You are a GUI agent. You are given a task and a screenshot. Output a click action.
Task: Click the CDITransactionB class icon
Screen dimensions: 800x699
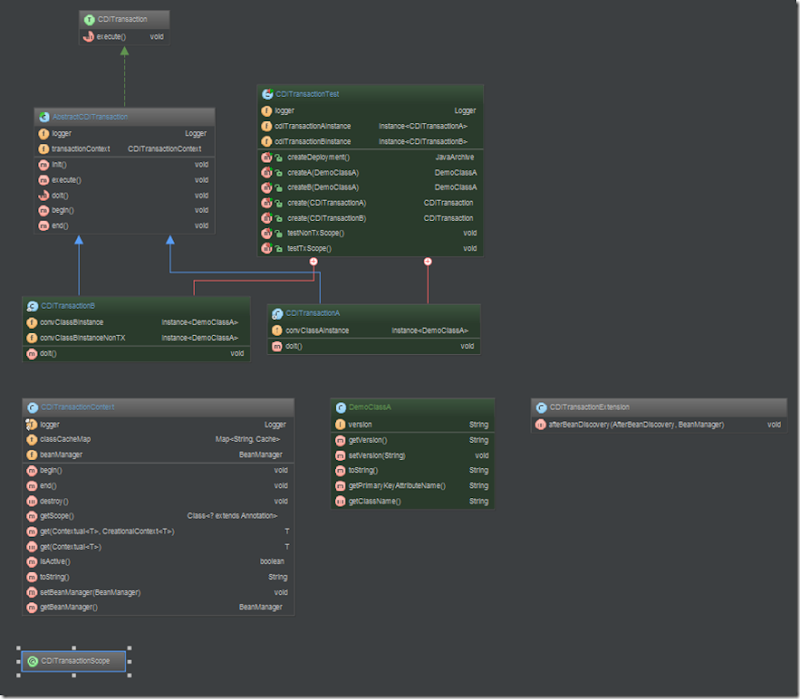pyautogui.click(x=32, y=306)
